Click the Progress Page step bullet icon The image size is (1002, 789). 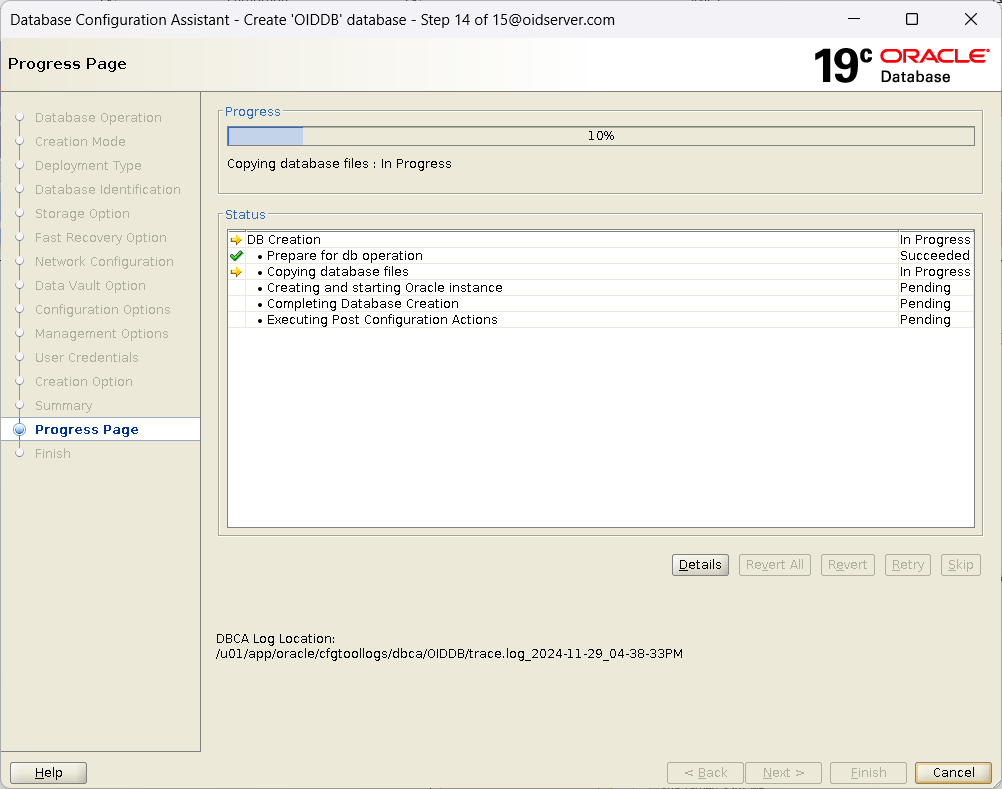pos(19,430)
